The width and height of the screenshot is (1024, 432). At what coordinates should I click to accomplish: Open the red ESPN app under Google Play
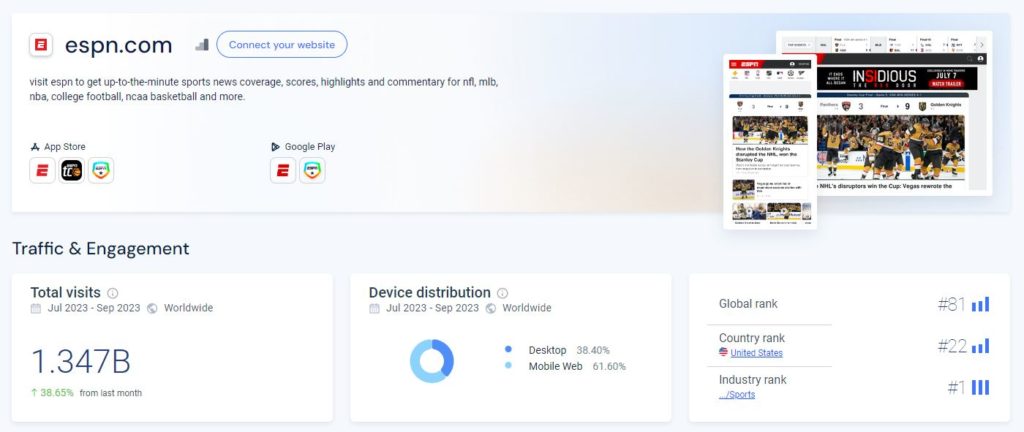coord(283,170)
